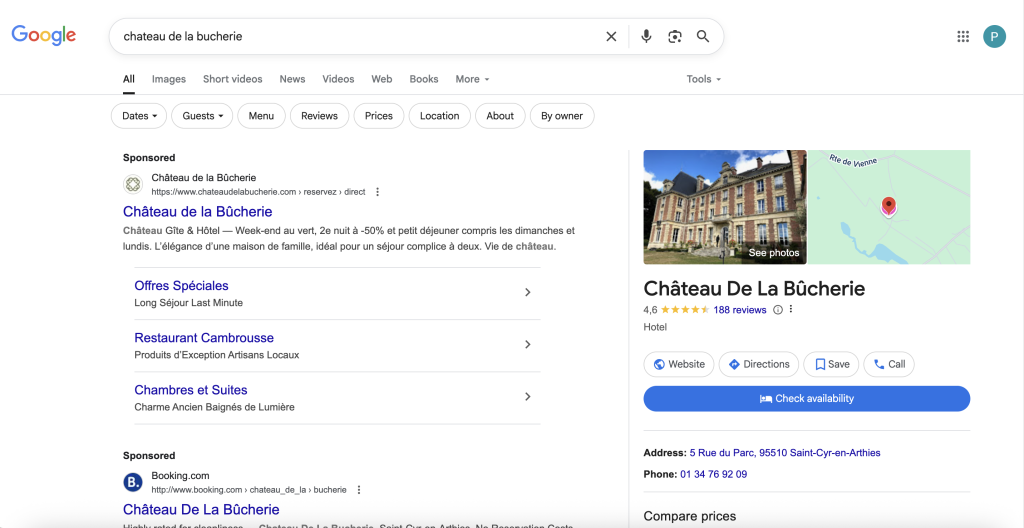The height and width of the screenshot is (528, 1024).
Task: Expand the Chambres et Suites sitelink chevron
Action: (x=528, y=397)
